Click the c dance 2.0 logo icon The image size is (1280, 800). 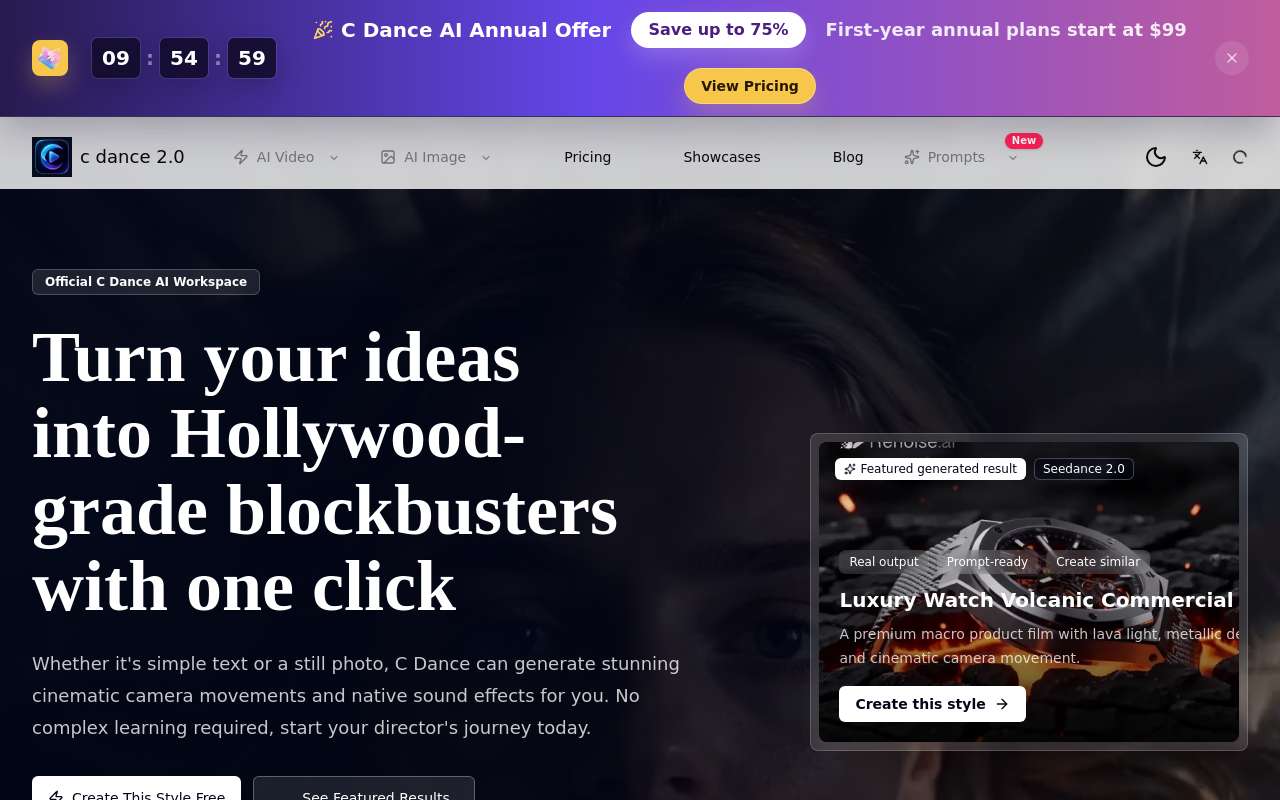pyautogui.click(x=52, y=157)
